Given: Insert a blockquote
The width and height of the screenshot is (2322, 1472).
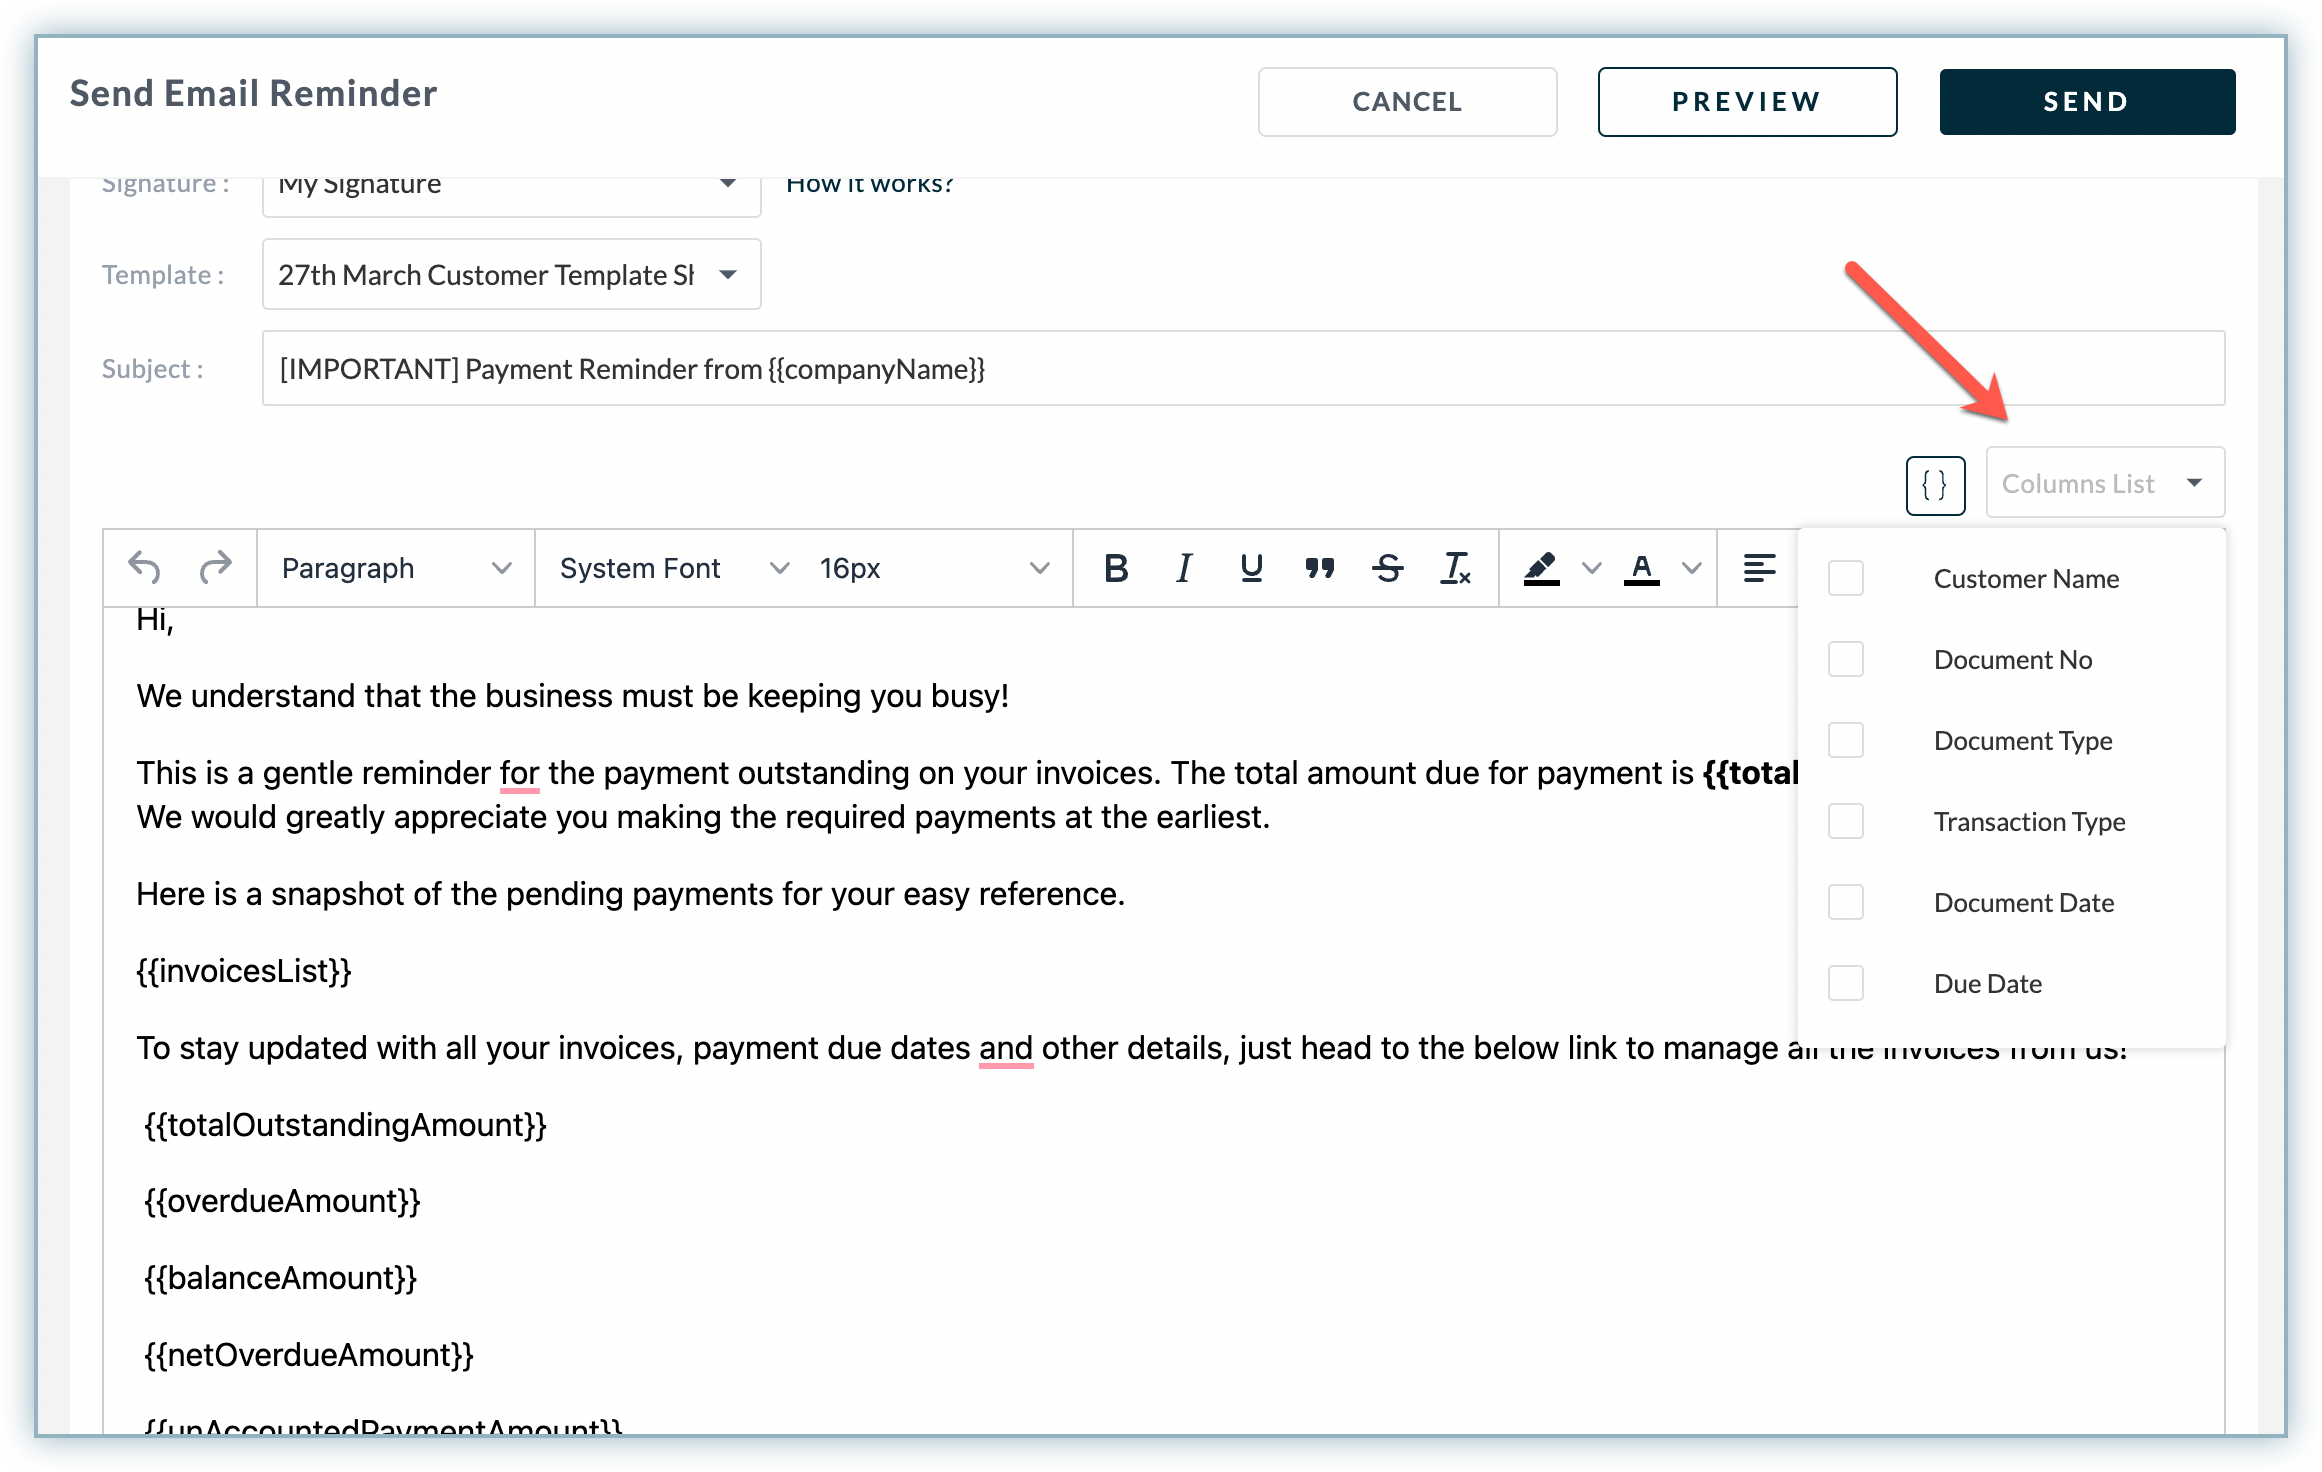Looking at the screenshot, I should click(x=1319, y=568).
